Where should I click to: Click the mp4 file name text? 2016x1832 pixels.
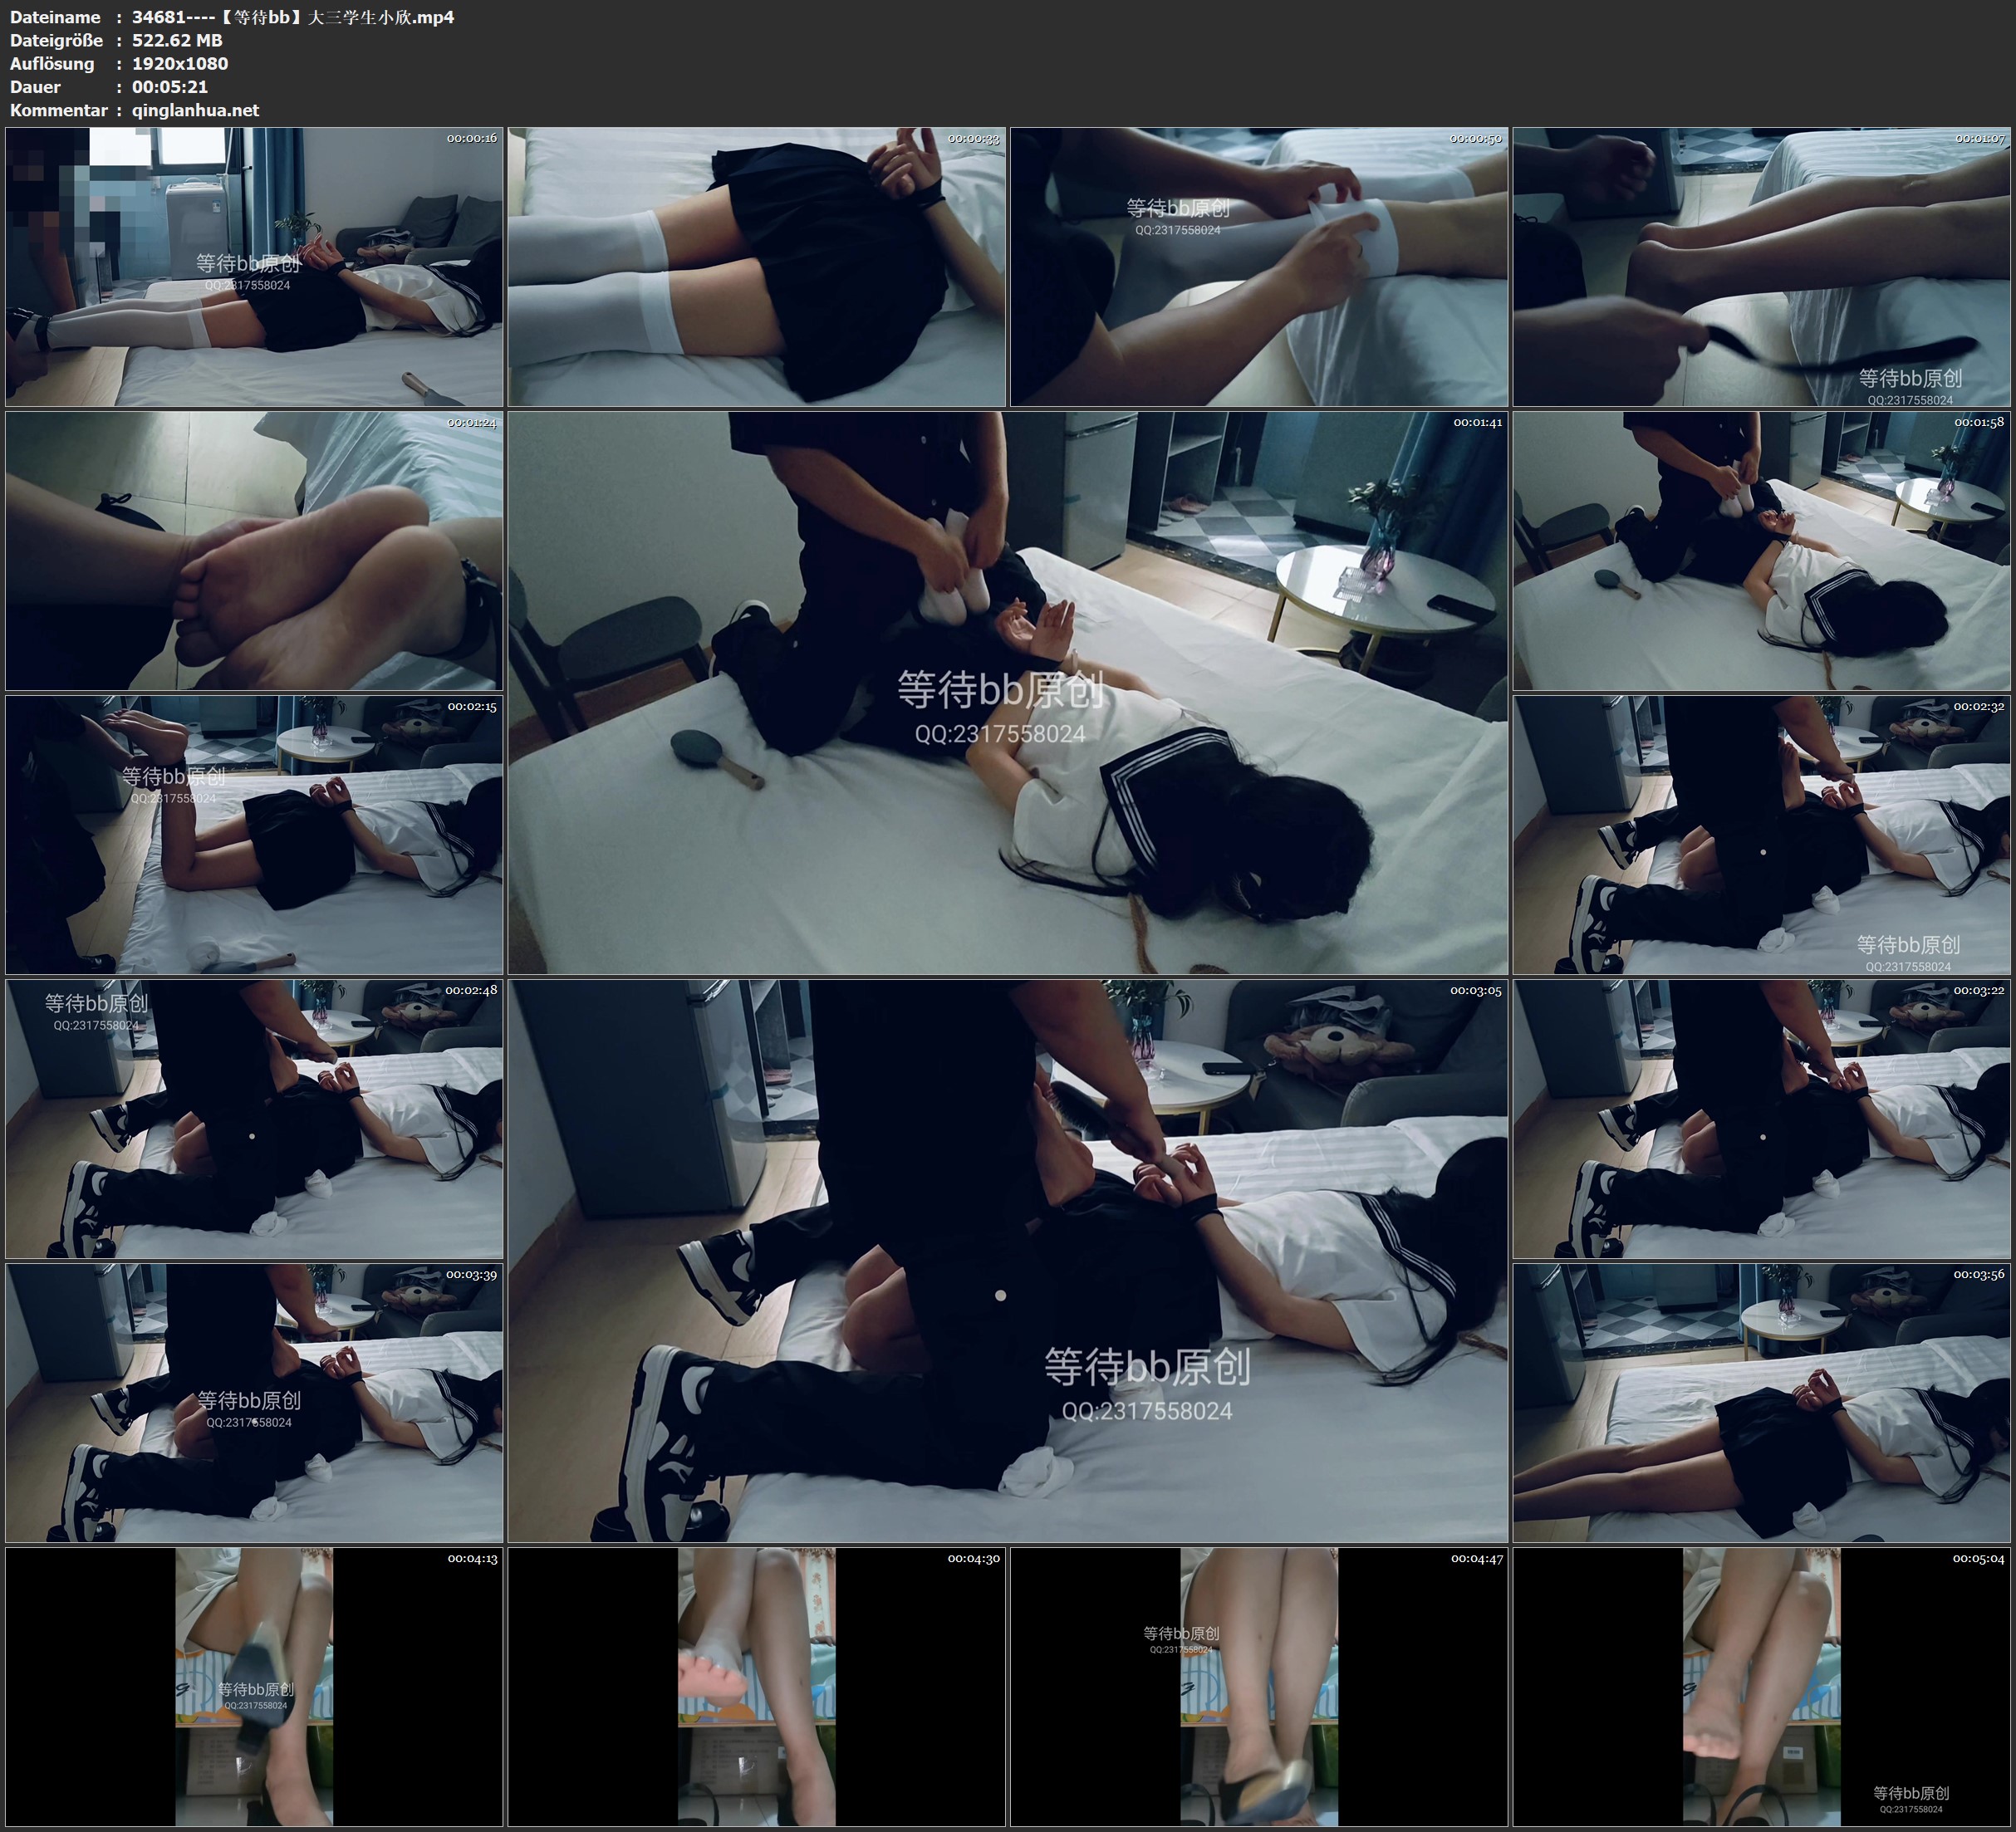[293, 17]
